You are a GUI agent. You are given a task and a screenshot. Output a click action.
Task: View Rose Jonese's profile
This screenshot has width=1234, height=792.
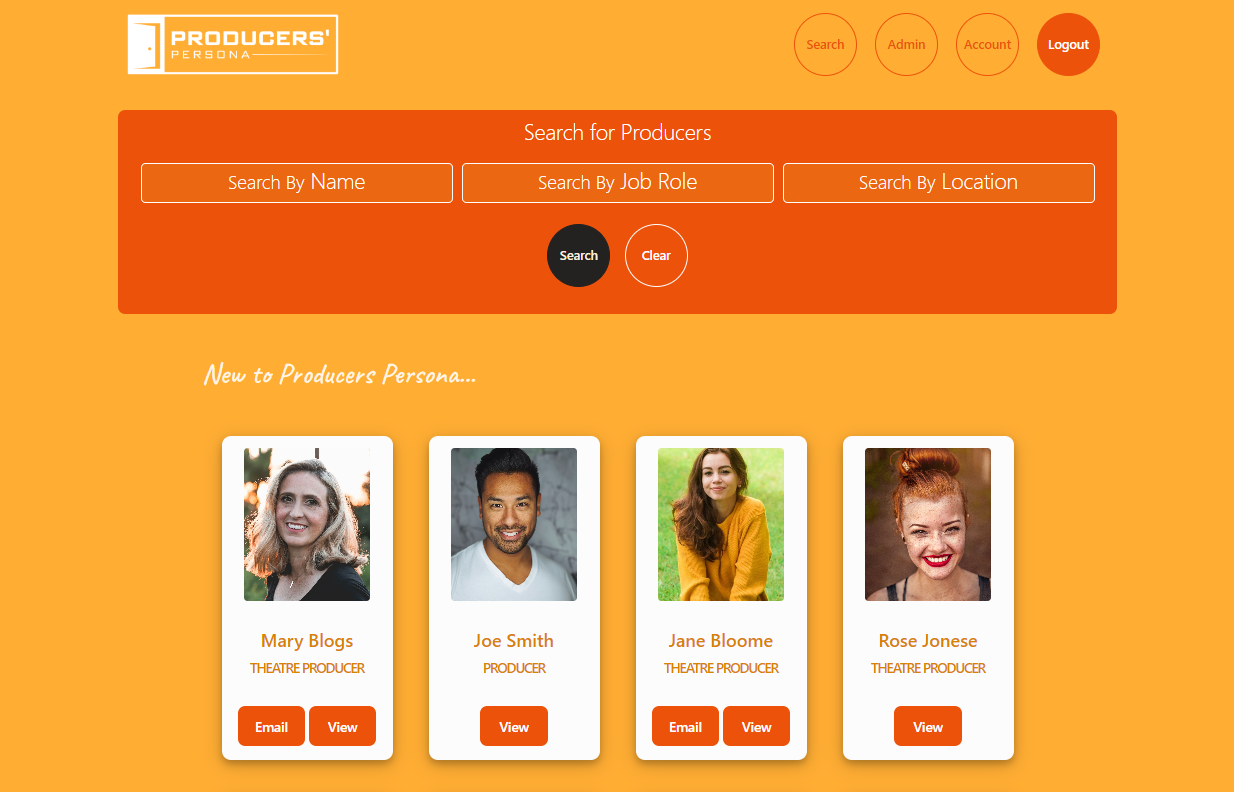[928, 726]
